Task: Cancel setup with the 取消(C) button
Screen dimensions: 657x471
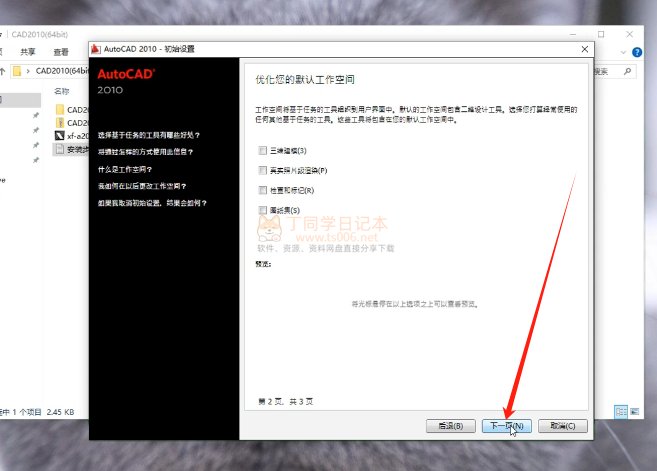Action: (563, 426)
